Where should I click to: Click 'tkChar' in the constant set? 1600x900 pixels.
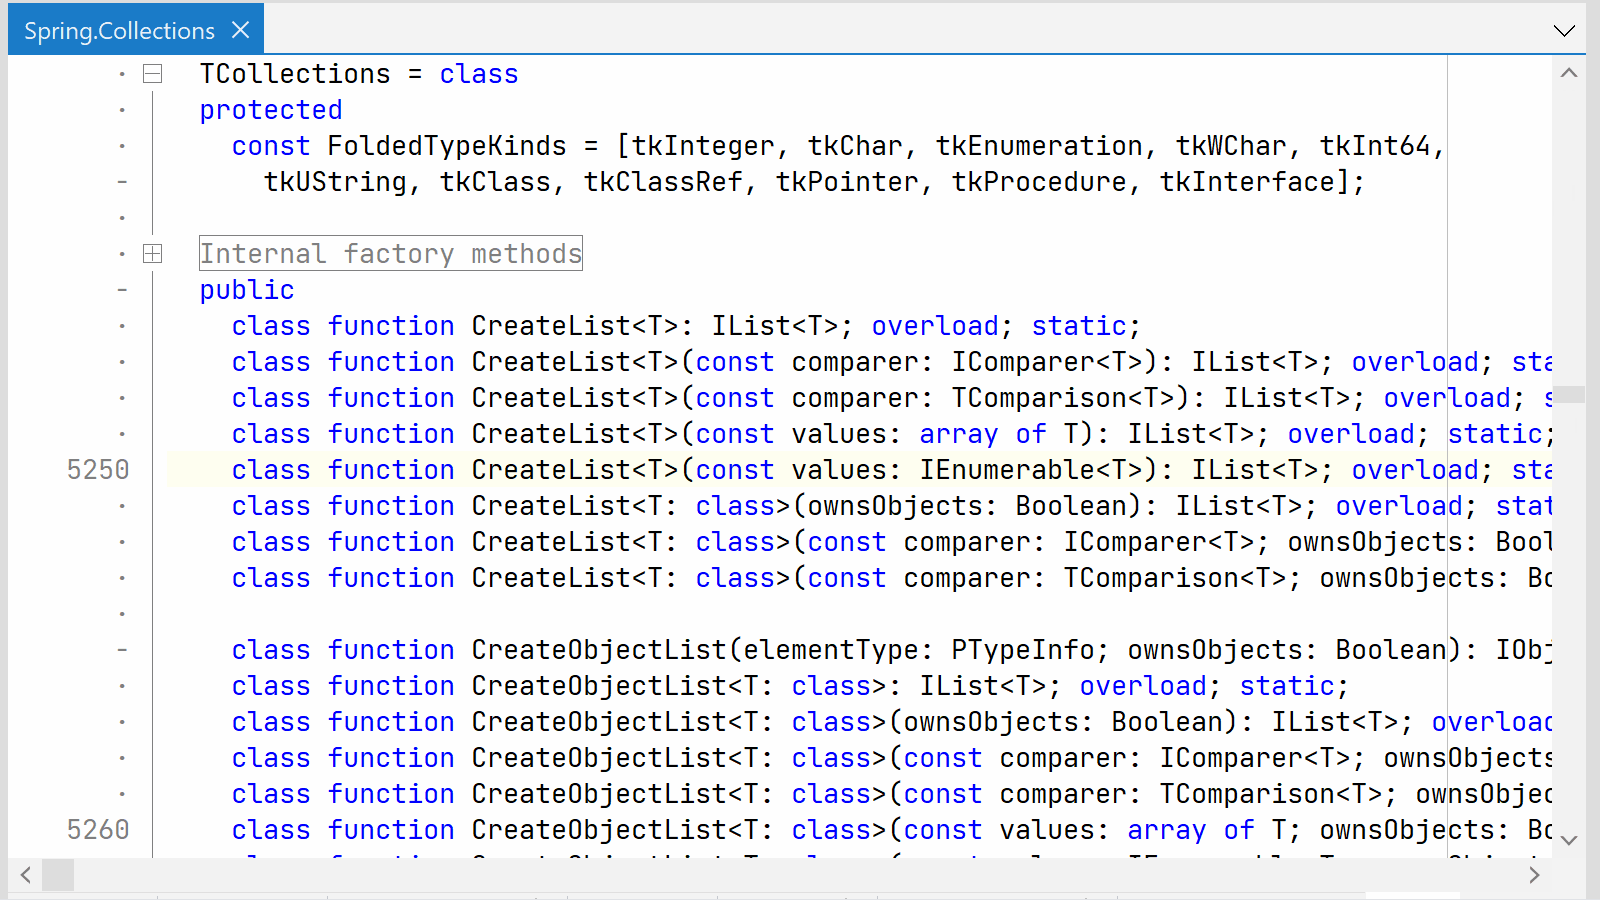855,146
